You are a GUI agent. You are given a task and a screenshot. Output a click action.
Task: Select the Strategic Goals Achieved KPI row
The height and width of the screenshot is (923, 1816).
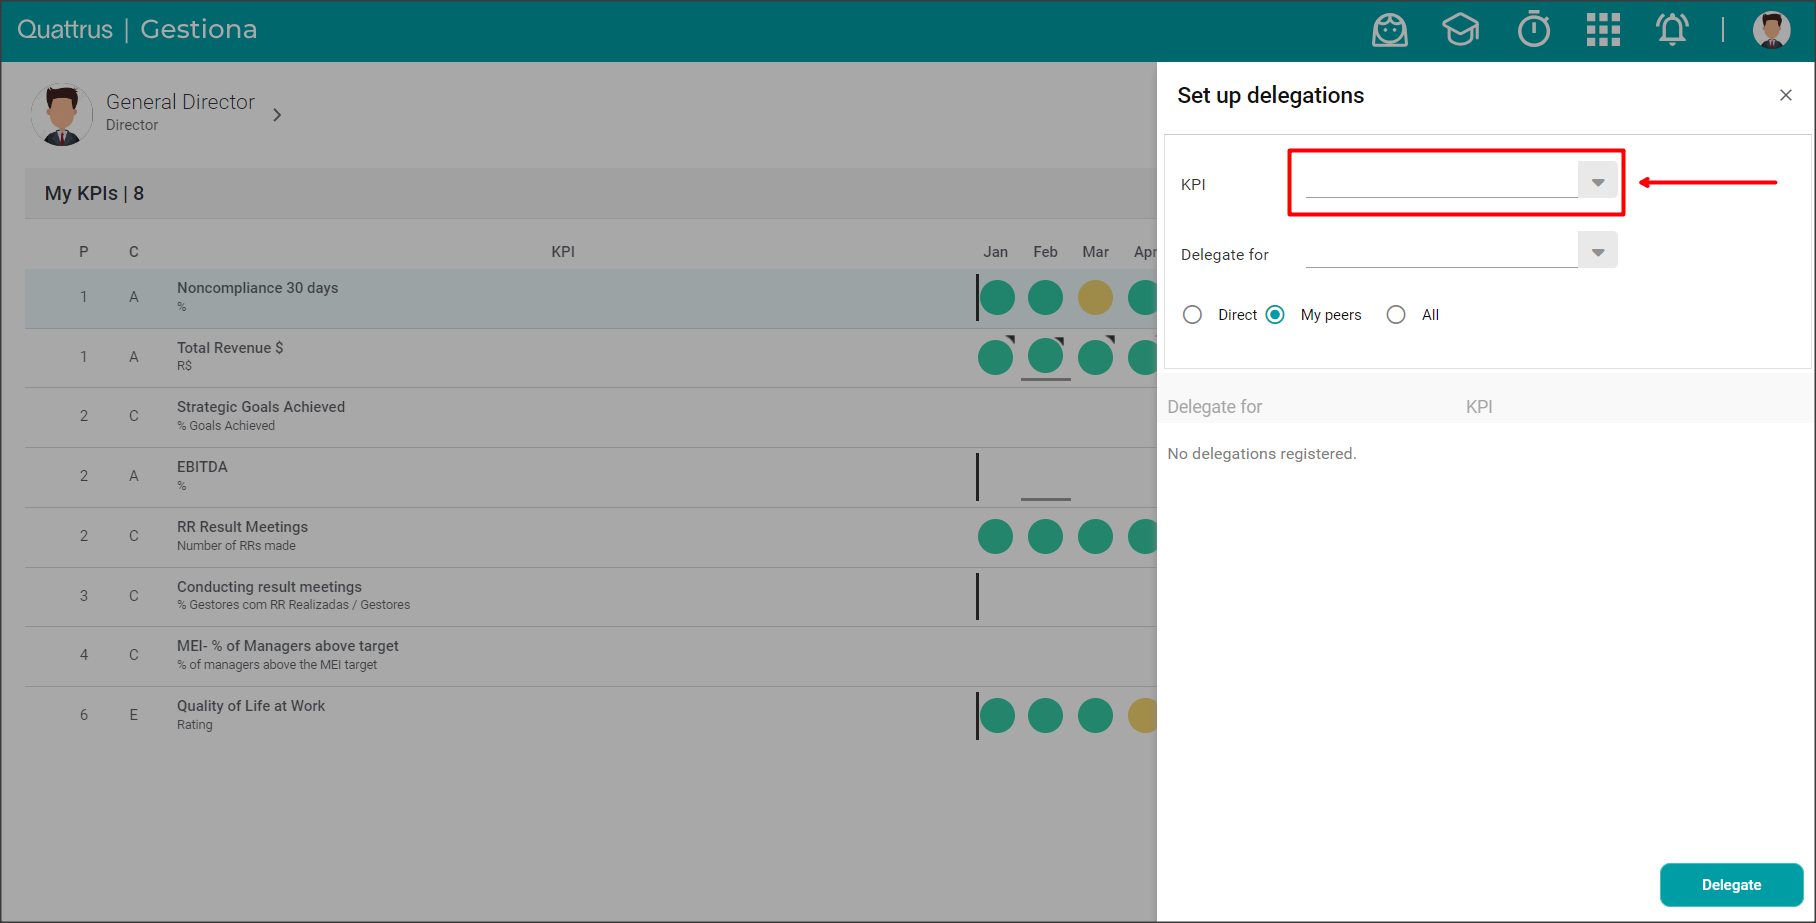point(260,416)
